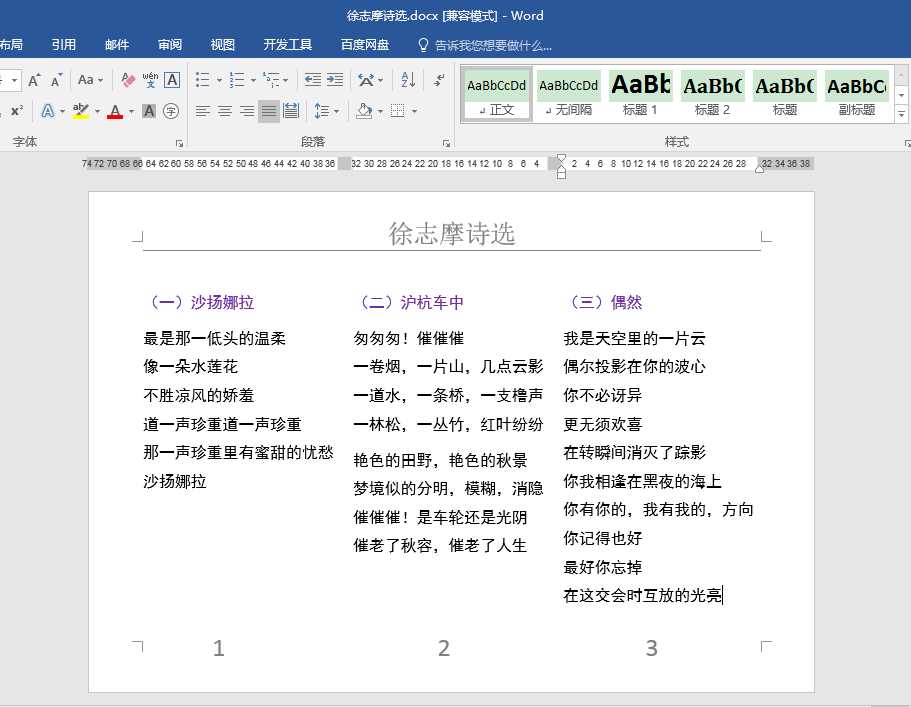Clear formatting with the eraser icon

click(127, 81)
